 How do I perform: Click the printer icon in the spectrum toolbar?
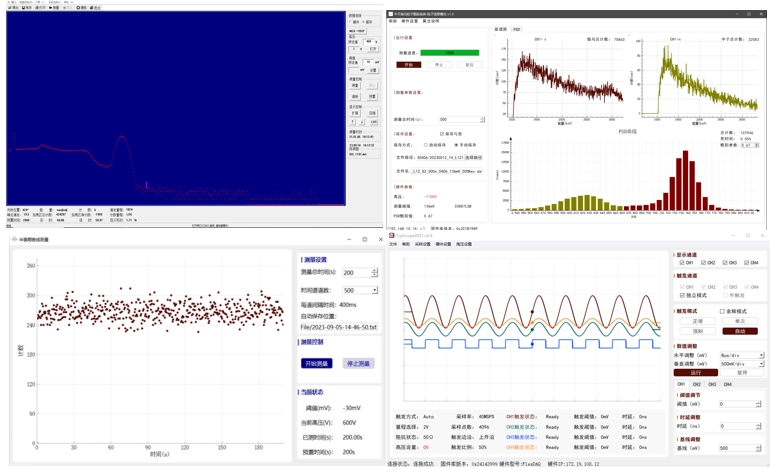tap(37, 7)
